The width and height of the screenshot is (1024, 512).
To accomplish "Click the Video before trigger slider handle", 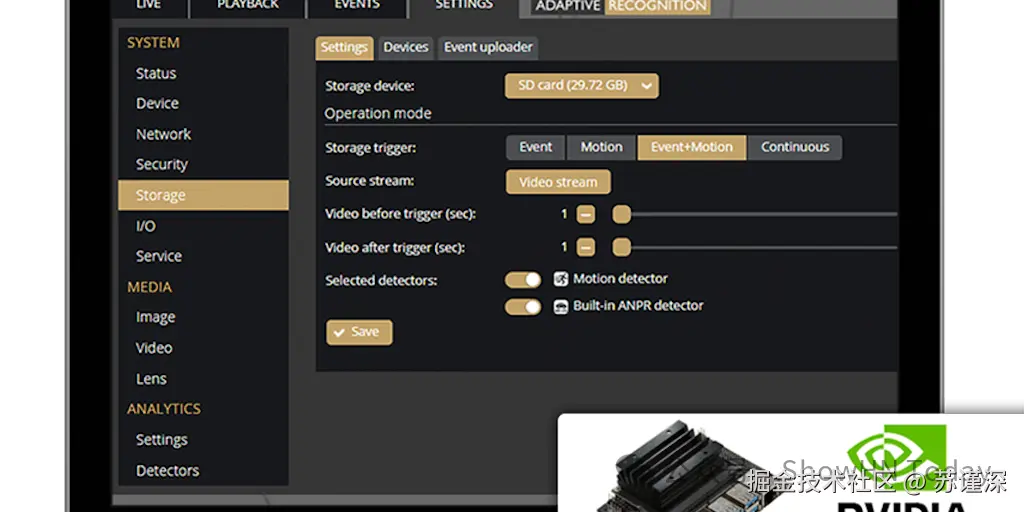I will click(x=622, y=214).
